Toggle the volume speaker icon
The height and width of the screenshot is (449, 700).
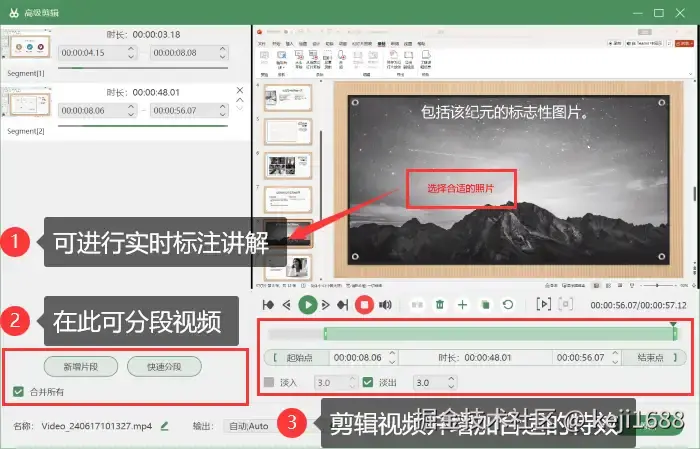pos(385,305)
